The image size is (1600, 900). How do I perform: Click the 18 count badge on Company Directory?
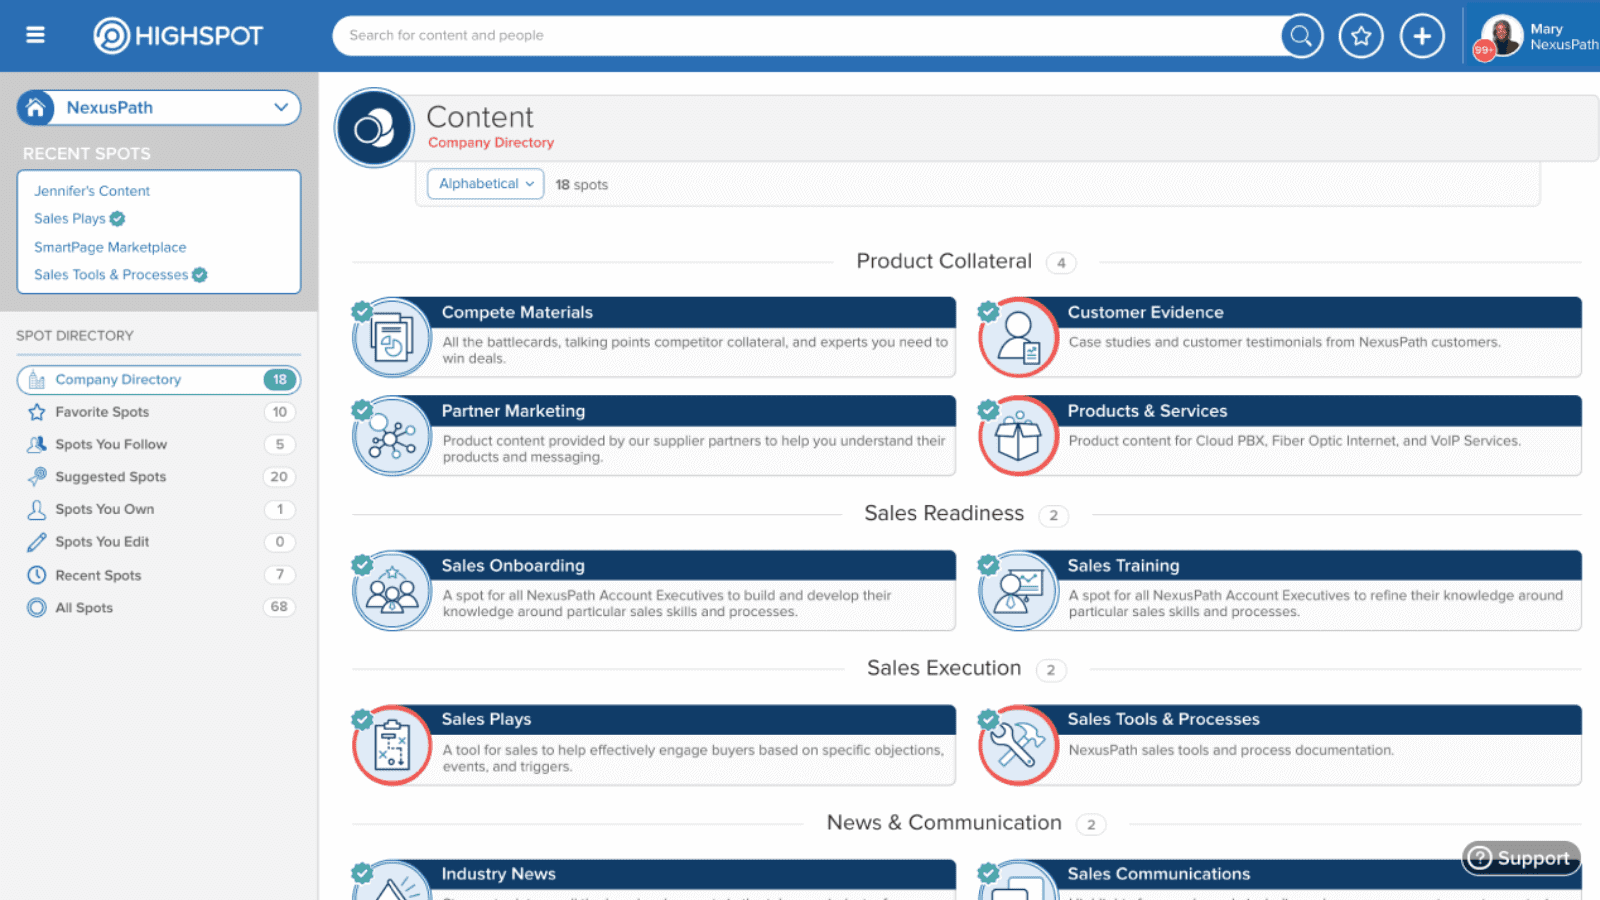(280, 380)
